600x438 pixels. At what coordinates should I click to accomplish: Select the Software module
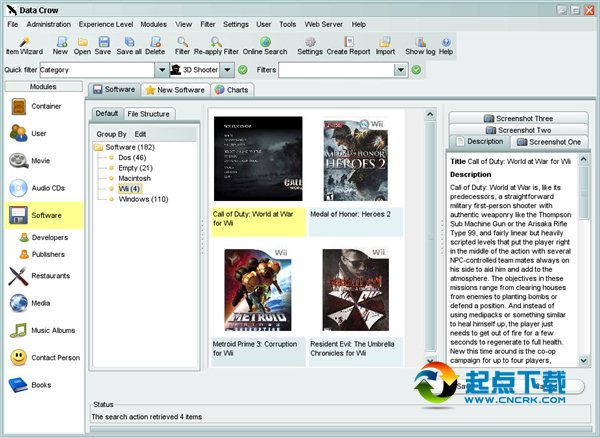click(44, 215)
